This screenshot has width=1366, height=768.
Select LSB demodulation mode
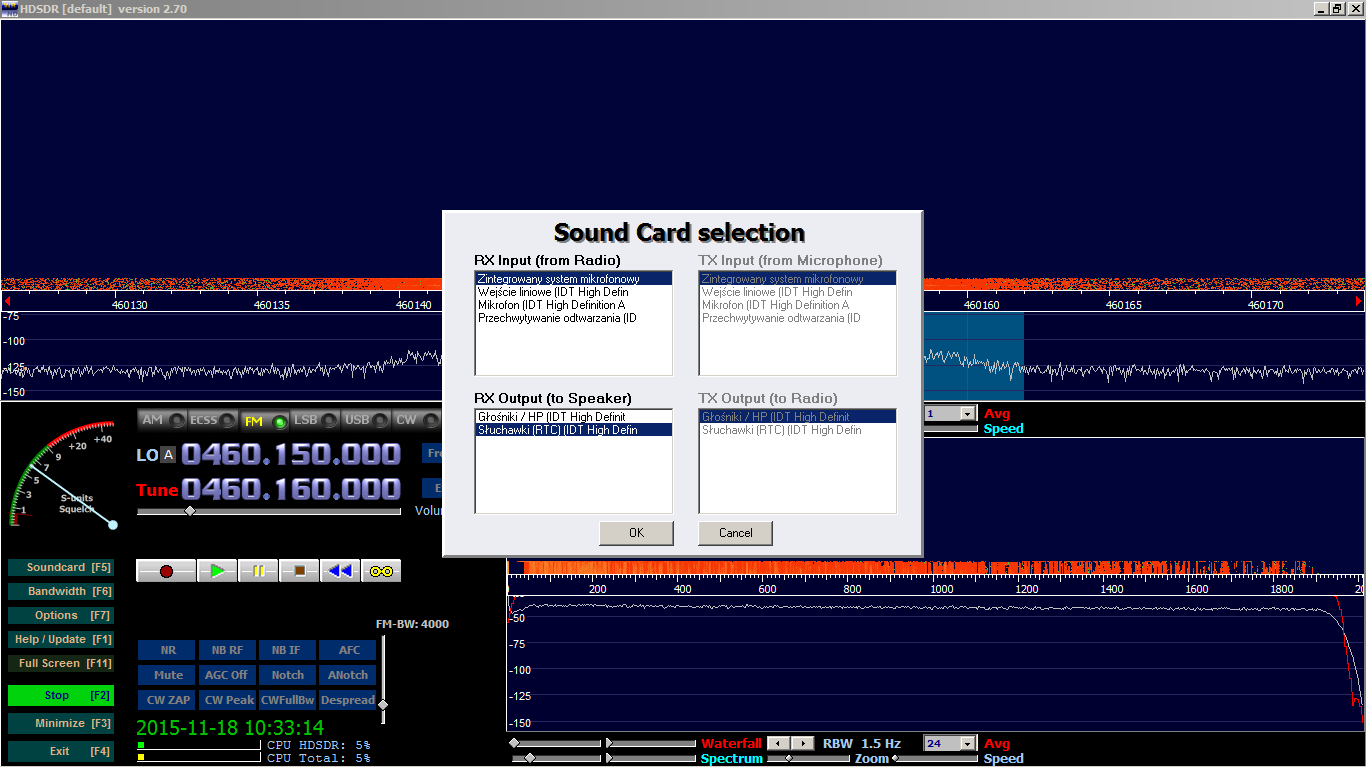pyautogui.click(x=315, y=420)
